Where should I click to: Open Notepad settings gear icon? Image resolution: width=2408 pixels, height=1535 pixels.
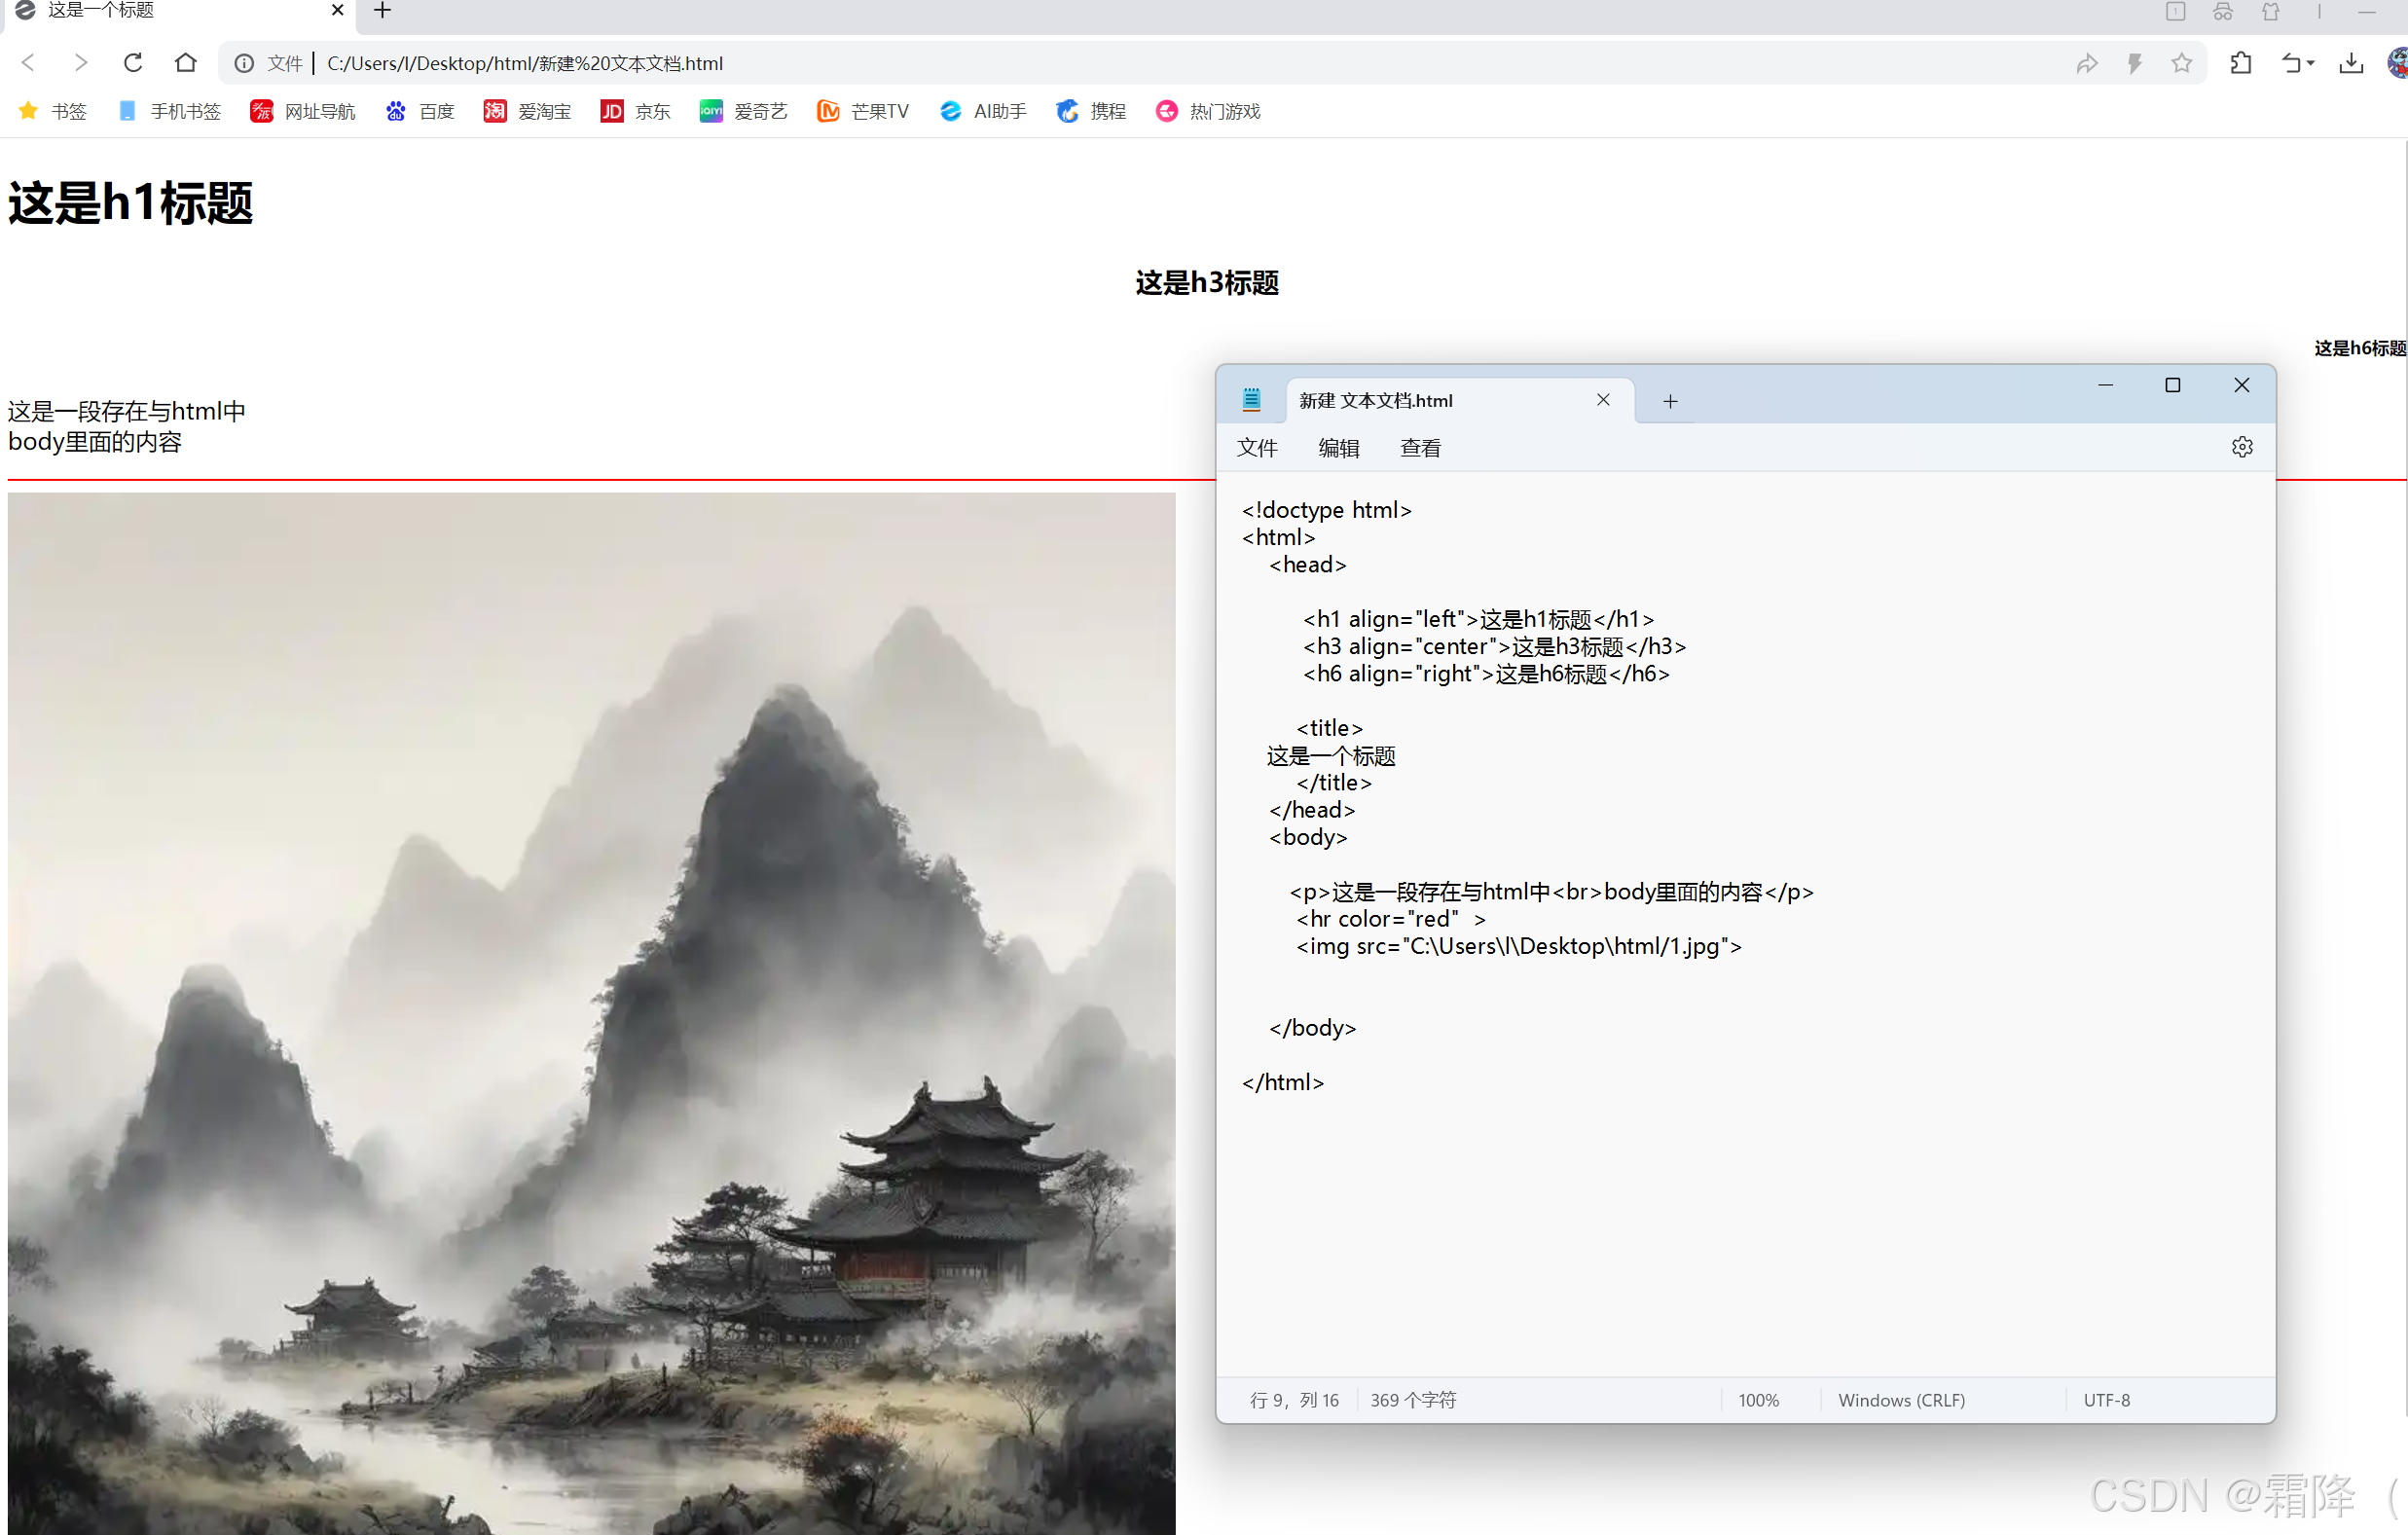click(2241, 447)
